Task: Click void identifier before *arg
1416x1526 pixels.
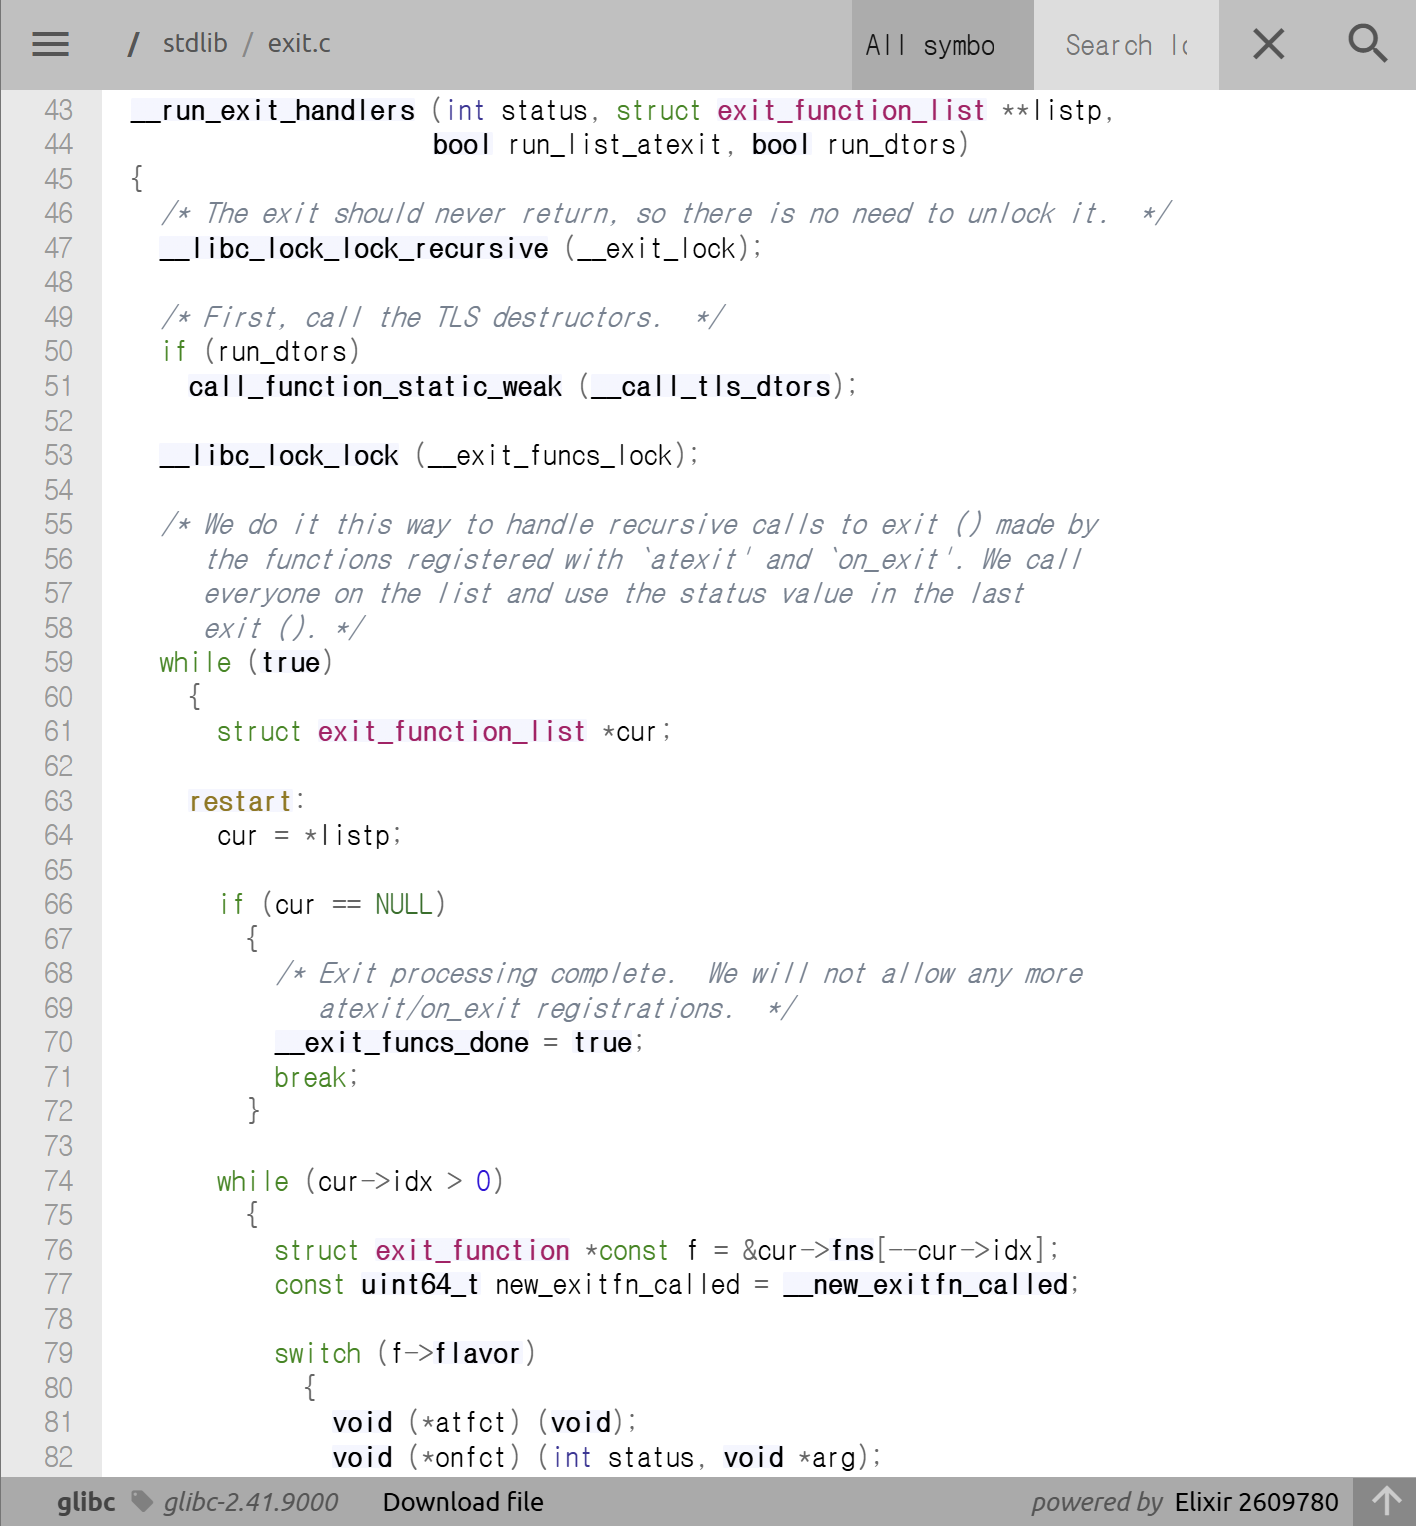Action: click(x=753, y=1457)
